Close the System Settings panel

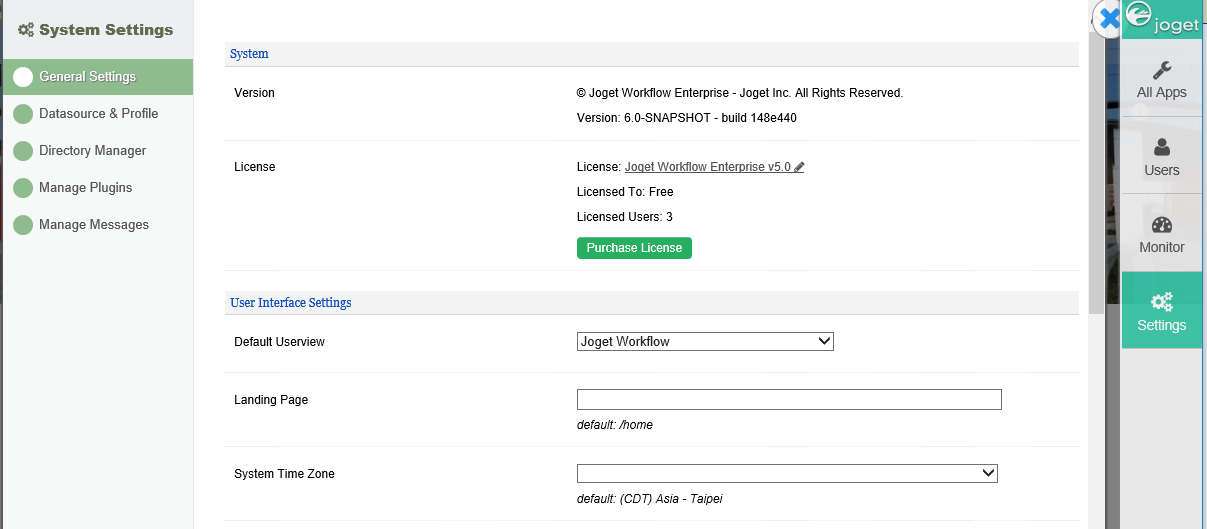pyautogui.click(x=1108, y=18)
